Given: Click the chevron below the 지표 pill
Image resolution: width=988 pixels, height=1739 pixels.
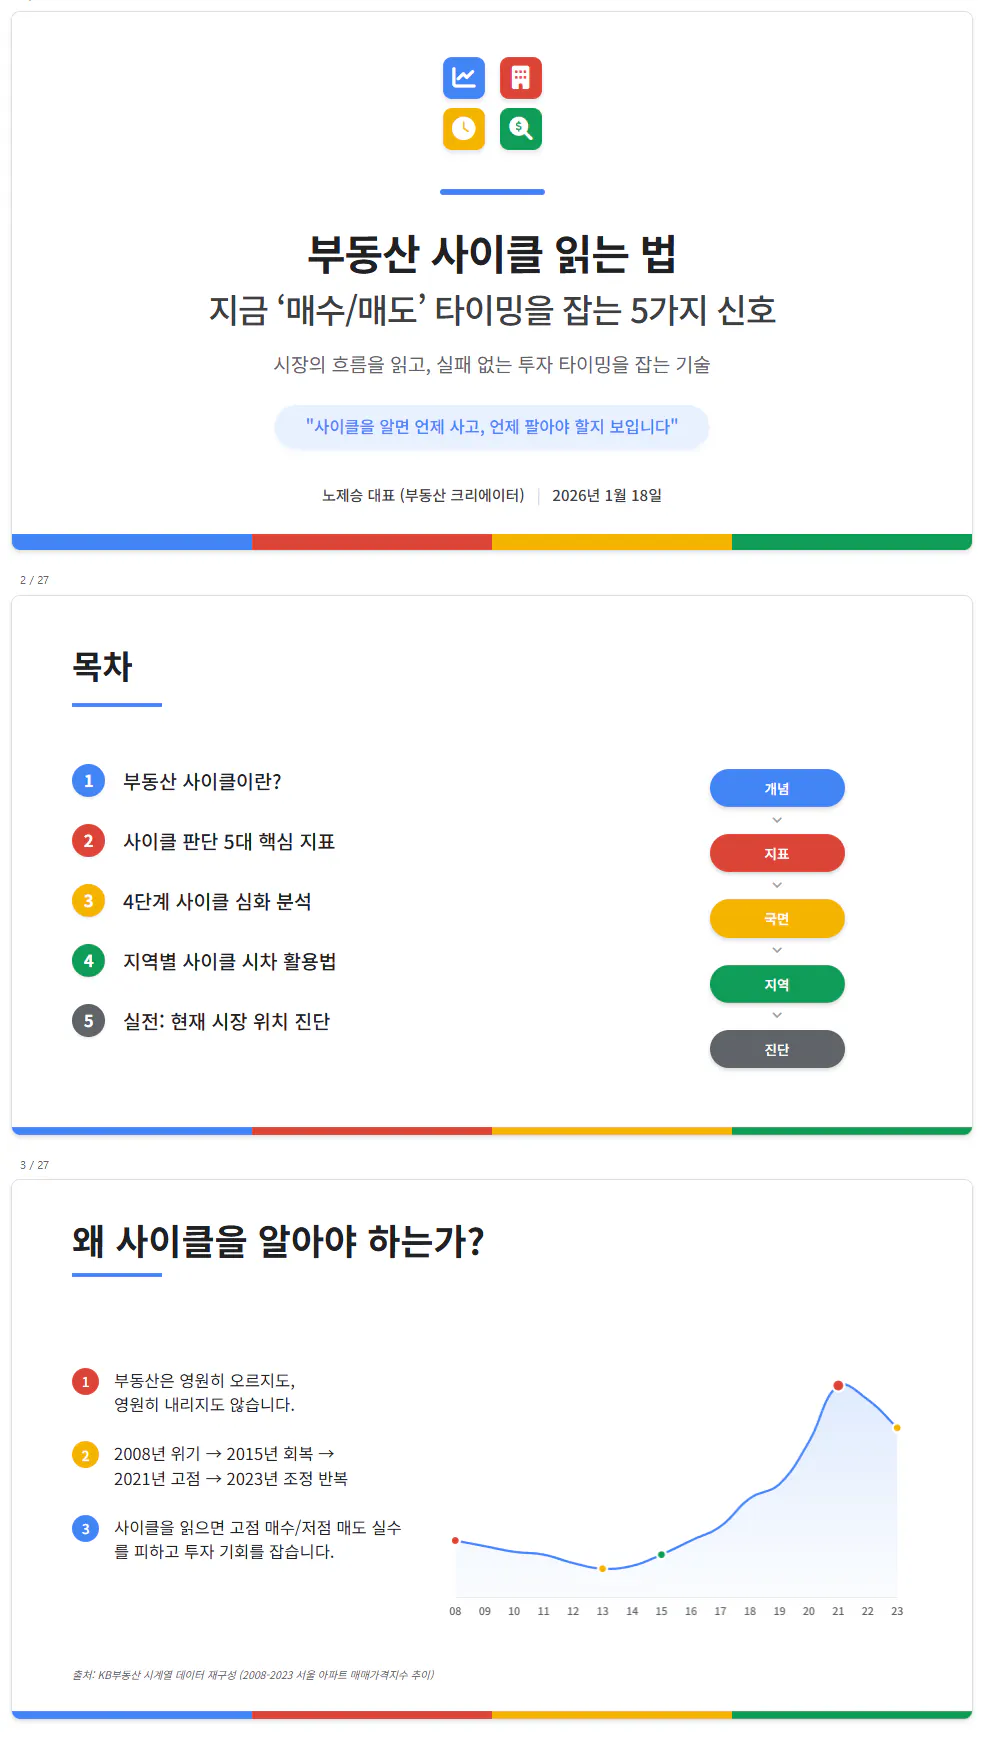Looking at the screenshot, I should (777, 886).
